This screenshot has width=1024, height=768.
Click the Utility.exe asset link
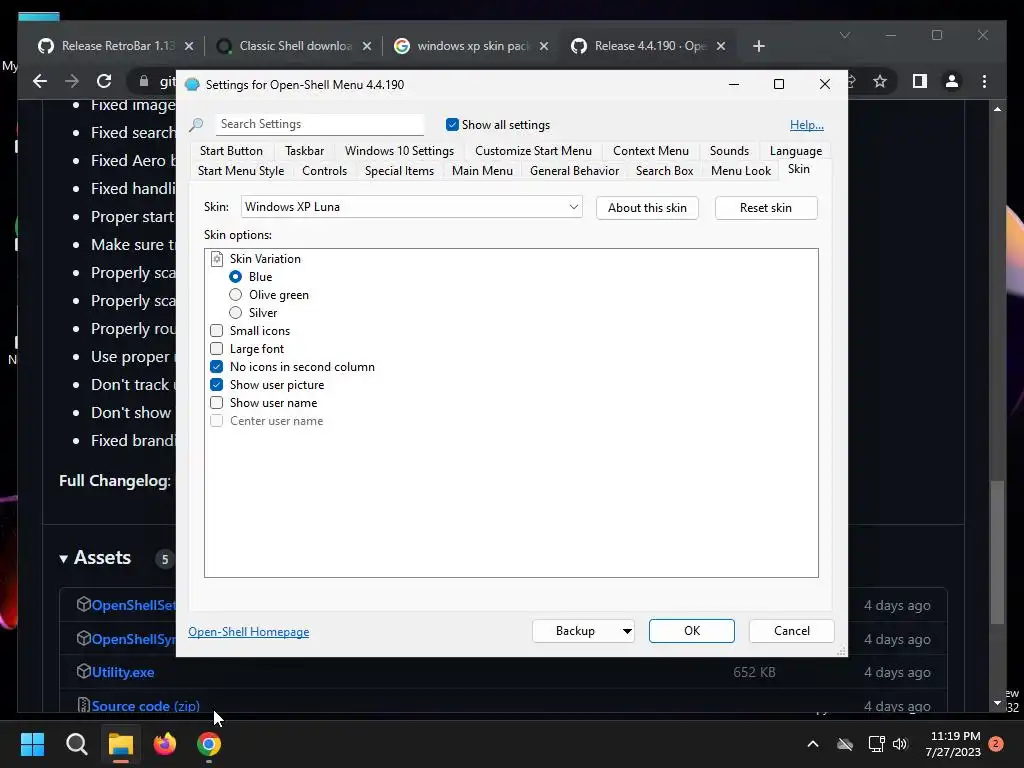click(x=123, y=672)
